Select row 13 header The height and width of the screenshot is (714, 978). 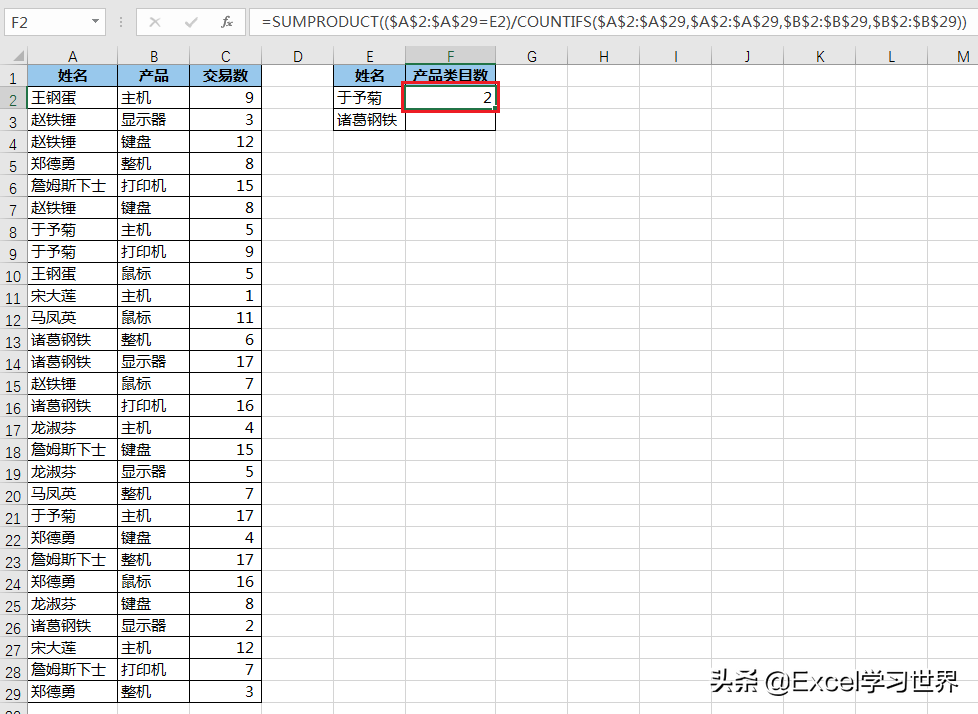13,342
